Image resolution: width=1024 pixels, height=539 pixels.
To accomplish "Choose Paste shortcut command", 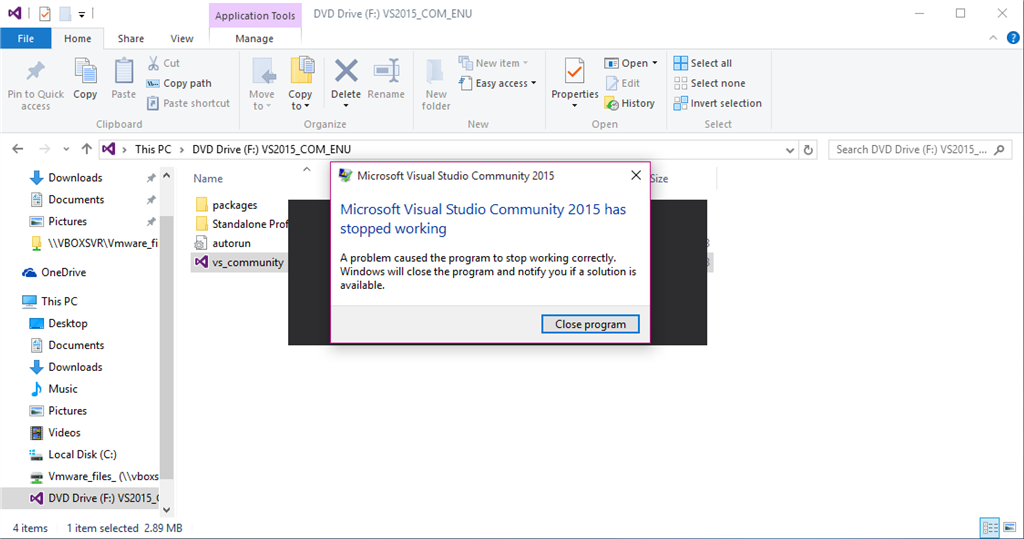I will pos(189,103).
